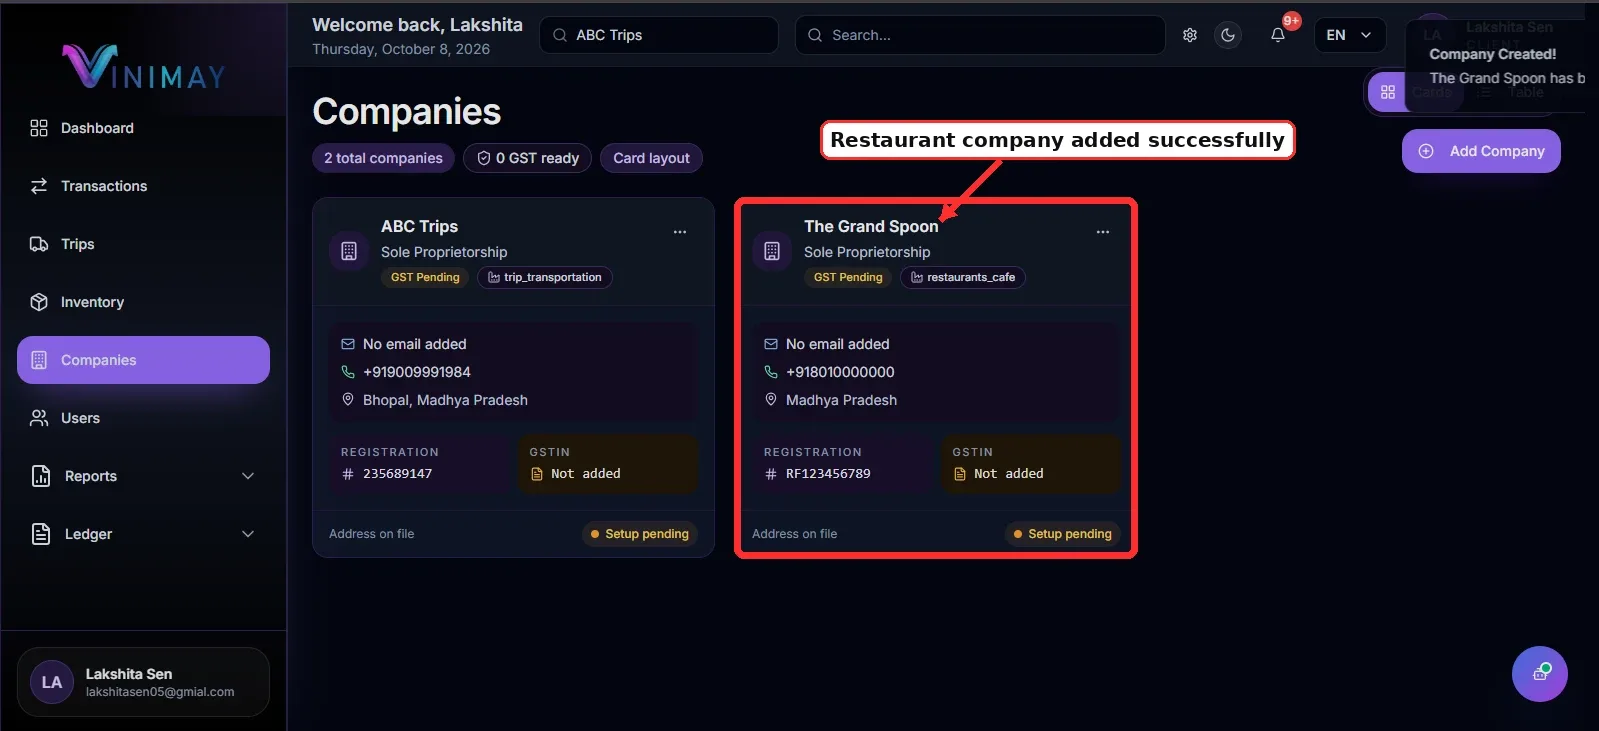Toggle dark mode moon icon

pos(1228,35)
